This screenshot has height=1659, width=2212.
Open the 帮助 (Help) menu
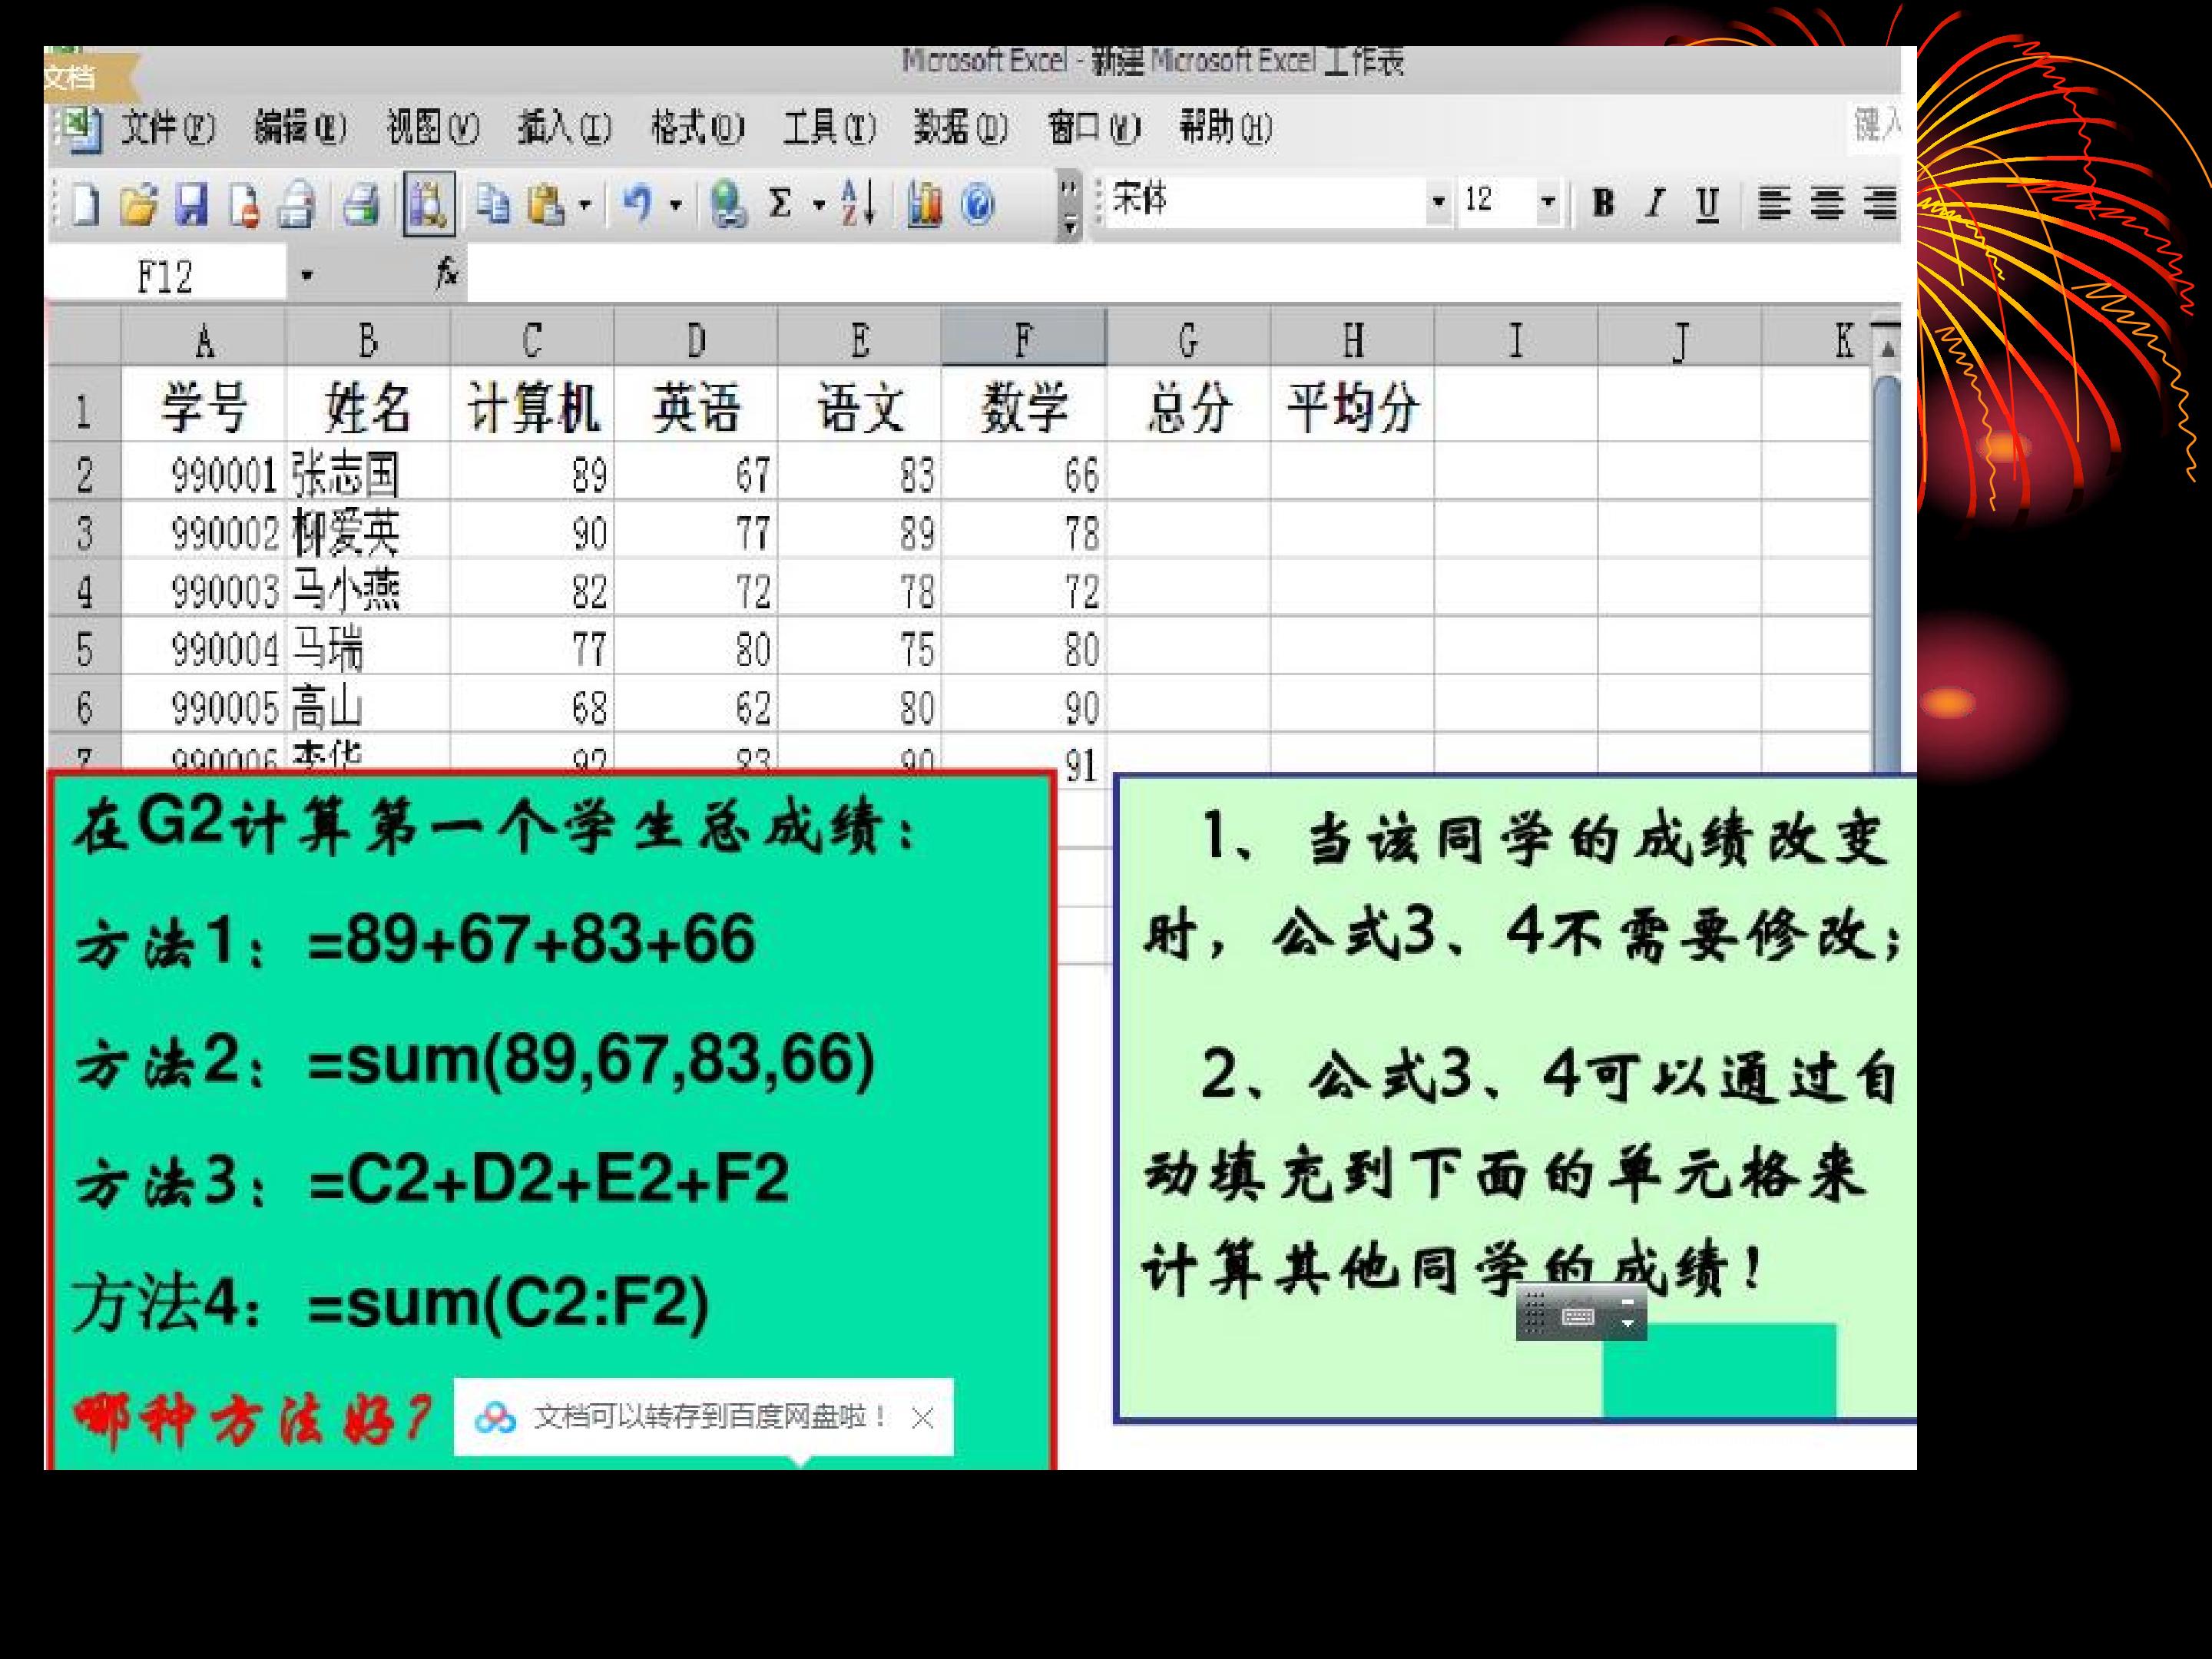pos(1225,128)
